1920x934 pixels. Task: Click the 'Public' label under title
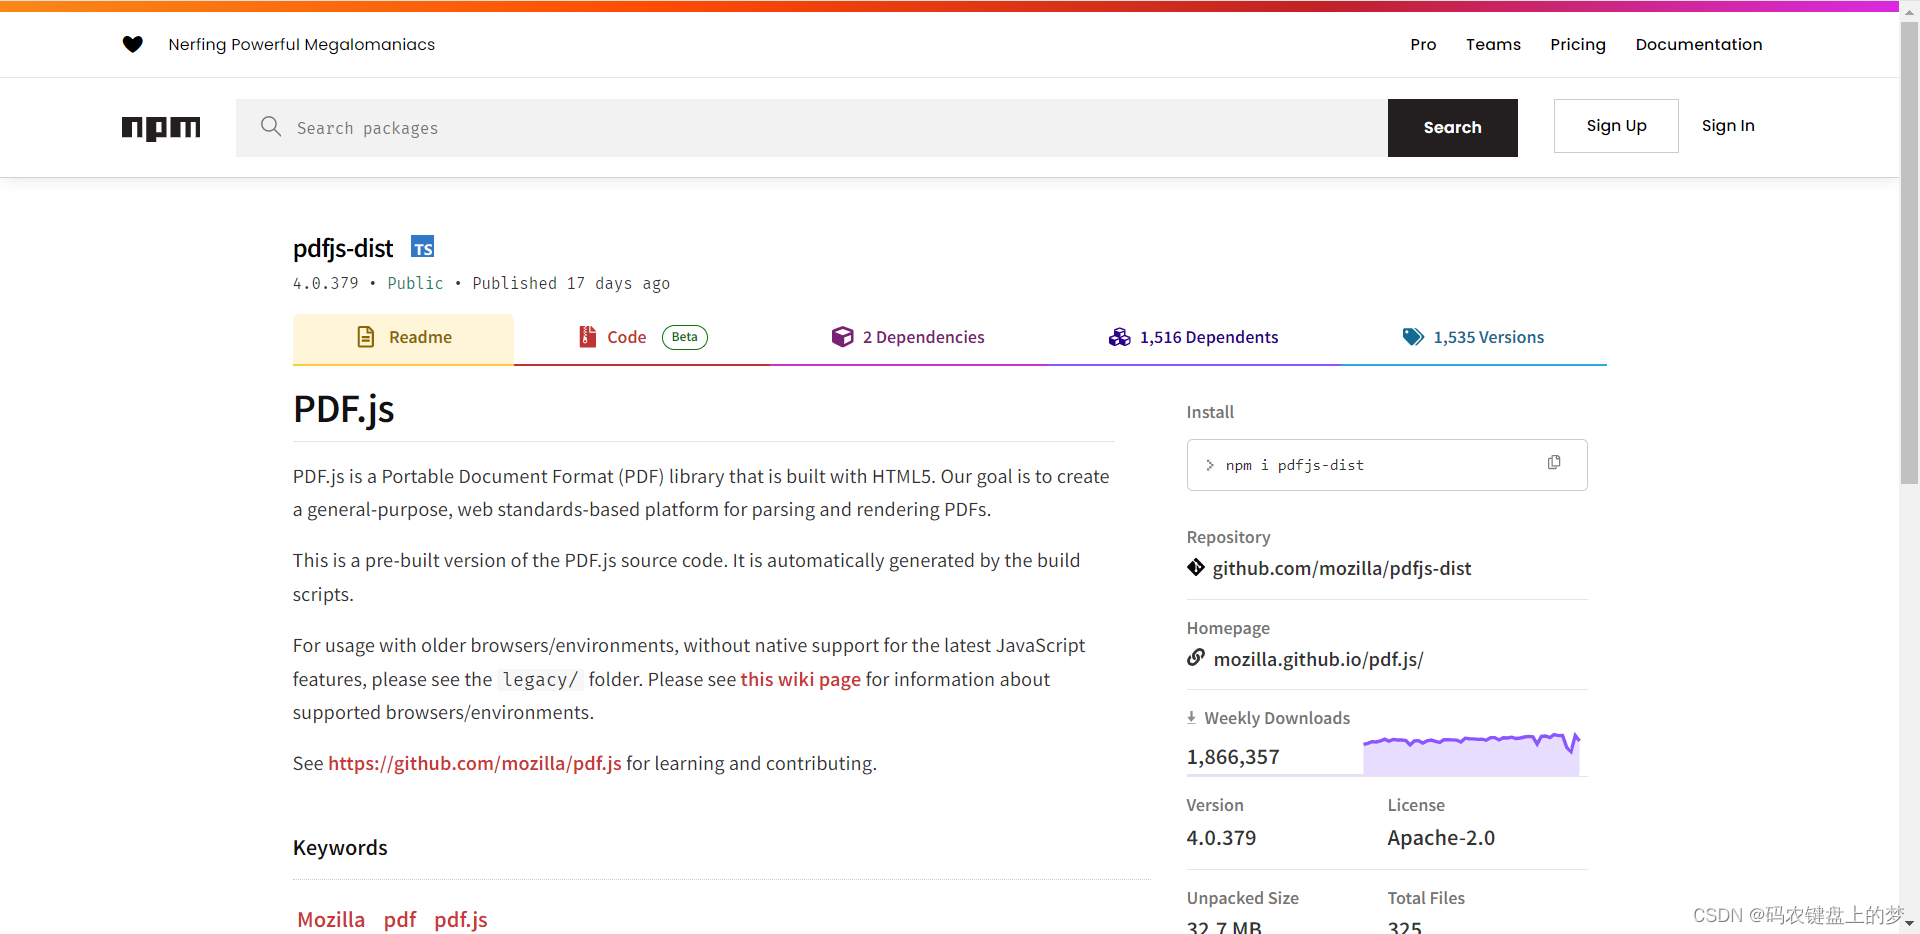pos(415,283)
